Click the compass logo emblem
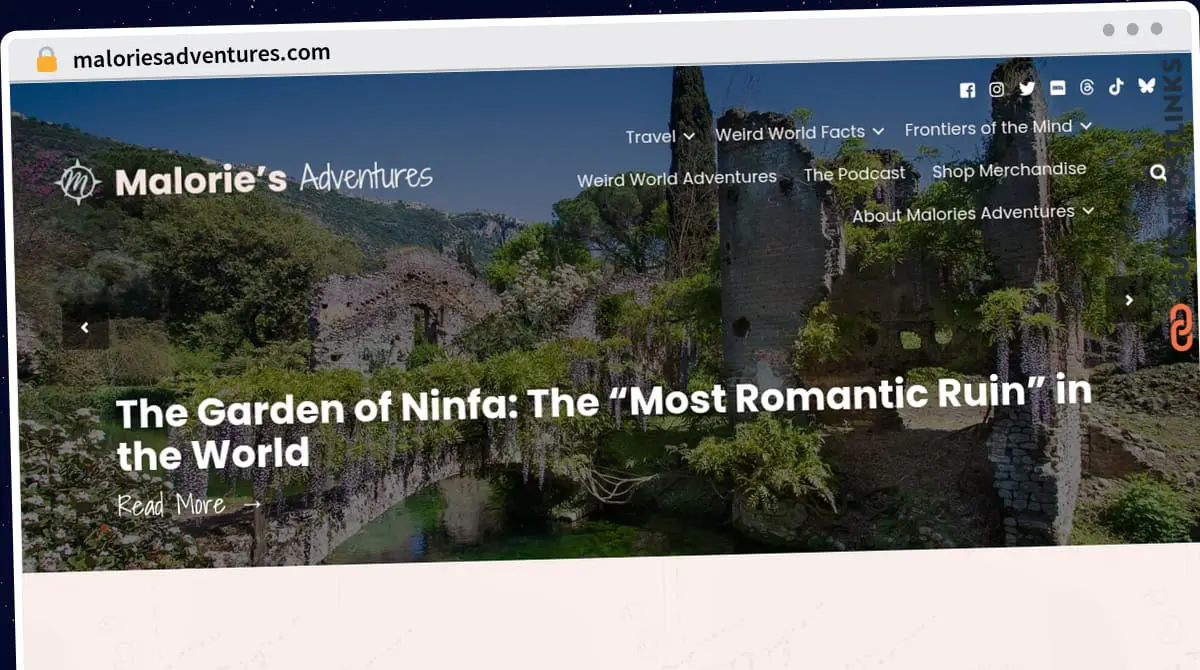Viewport: 1200px width, 670px height. [78, 182]
